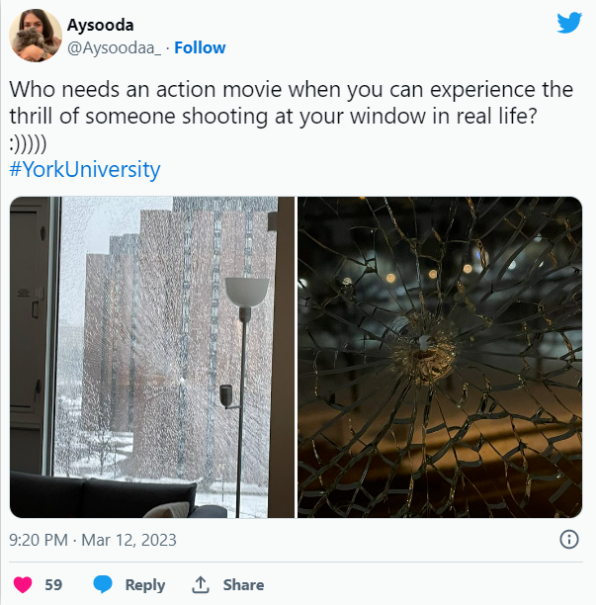Like the tweet with the heart icon
This screenshot has height=605, width=596.
click(23, 584)
